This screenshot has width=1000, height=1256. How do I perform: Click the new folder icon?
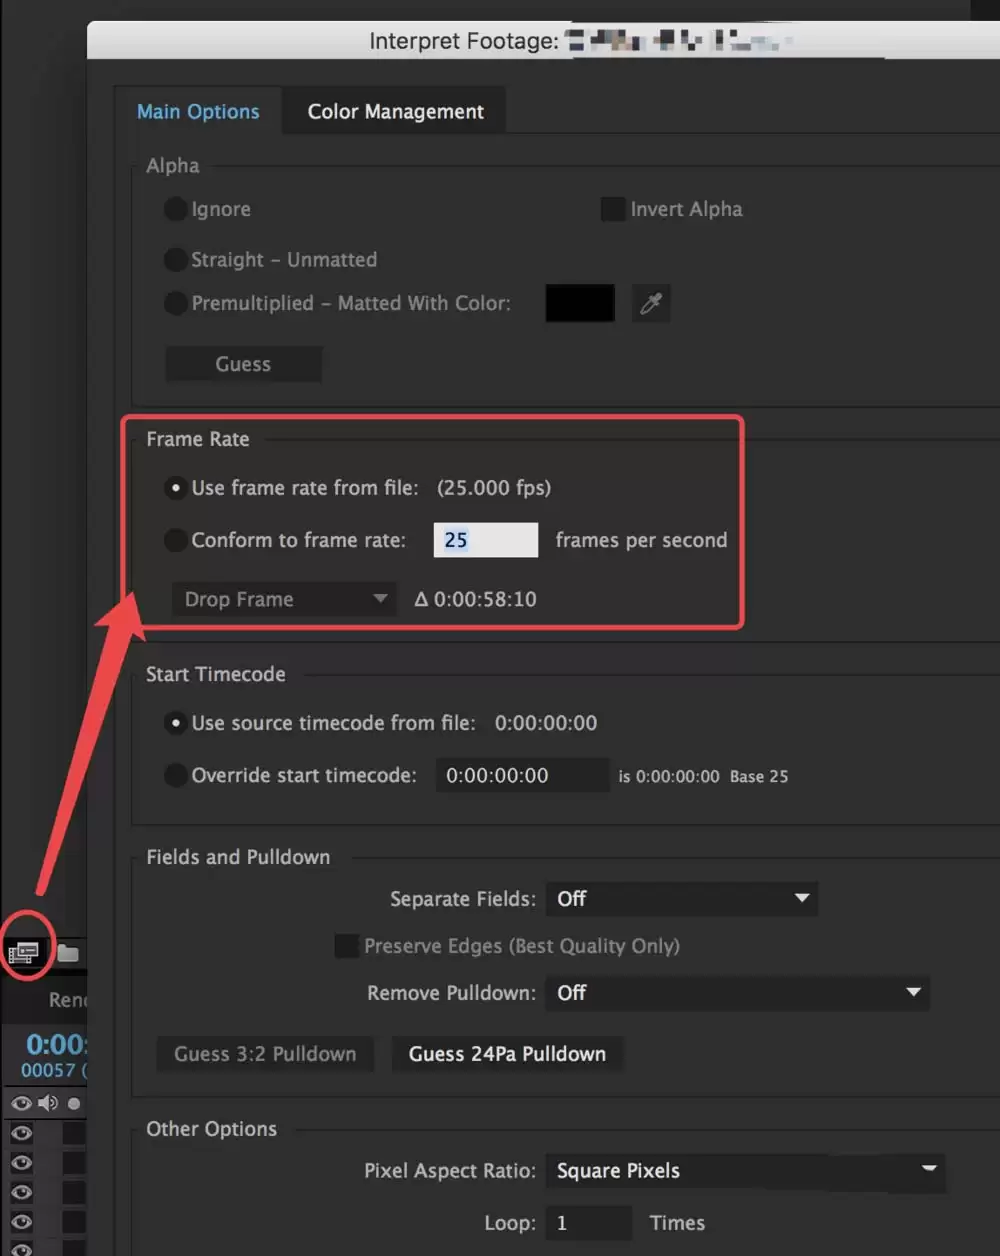point(68,952)
